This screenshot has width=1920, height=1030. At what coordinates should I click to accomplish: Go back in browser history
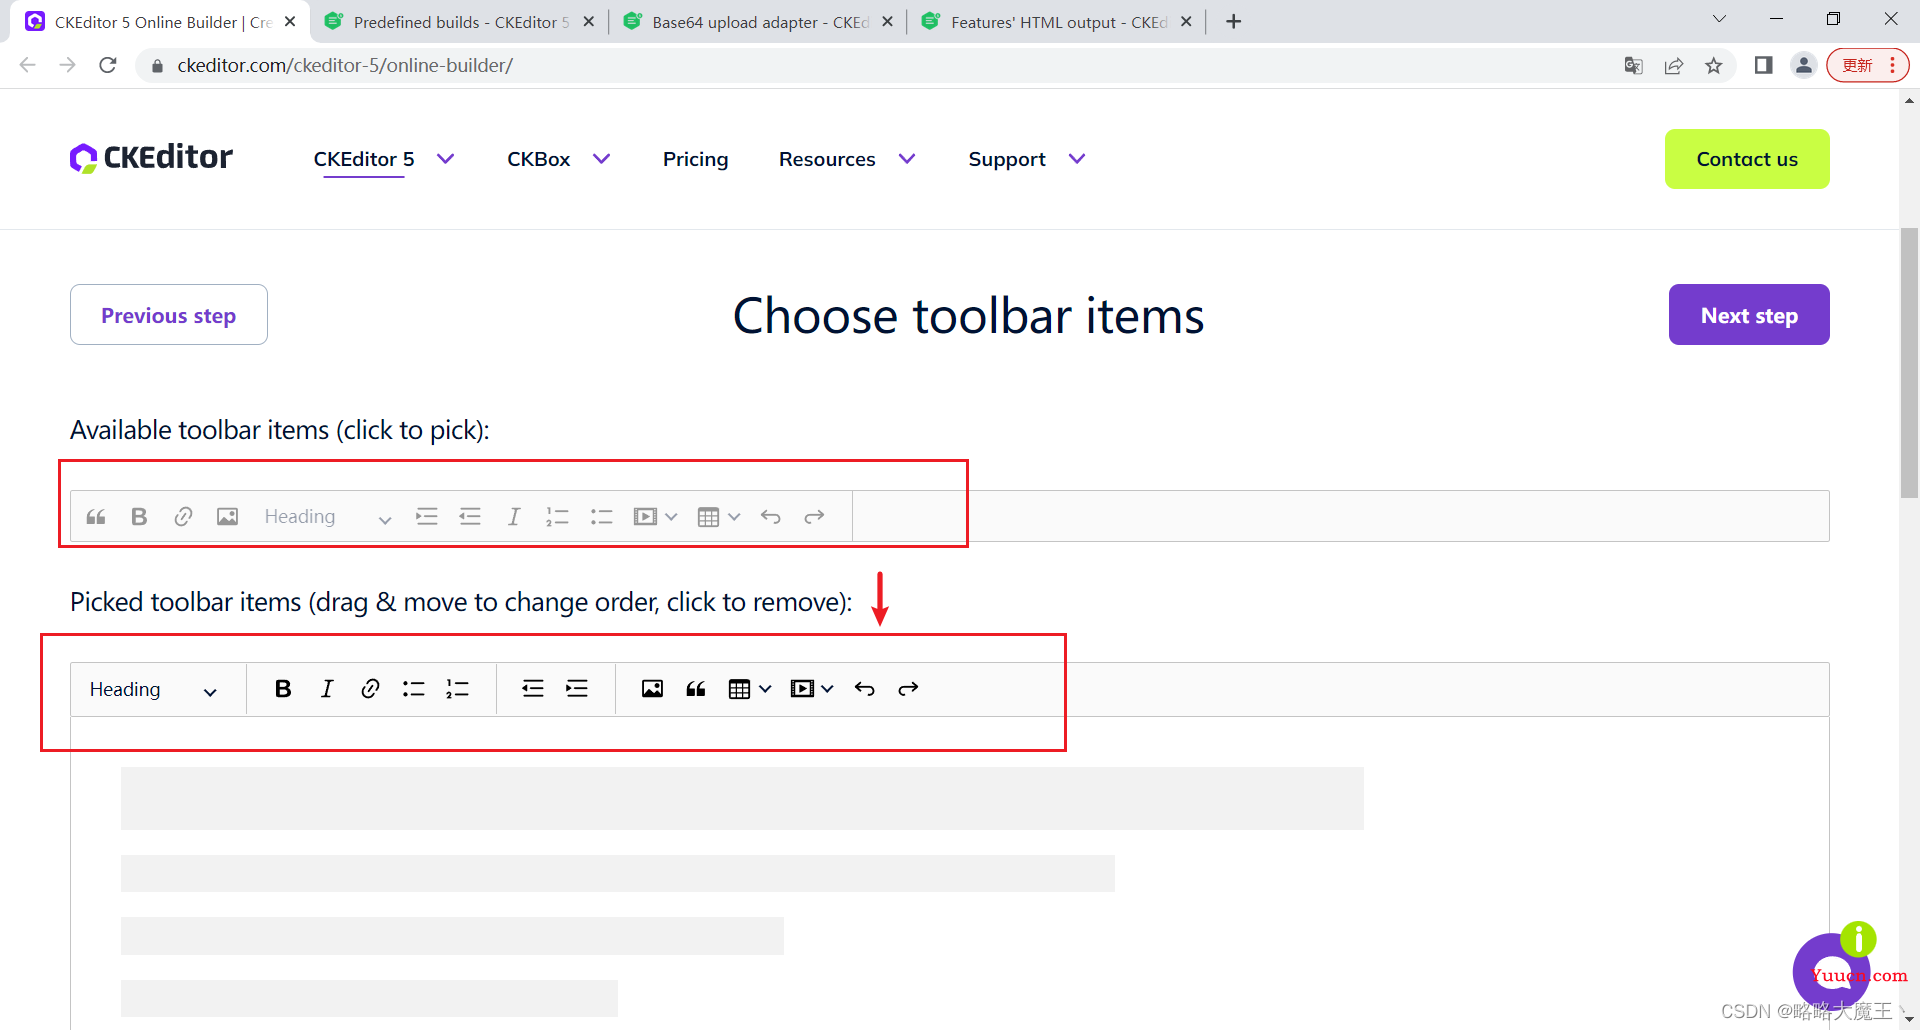28,65
